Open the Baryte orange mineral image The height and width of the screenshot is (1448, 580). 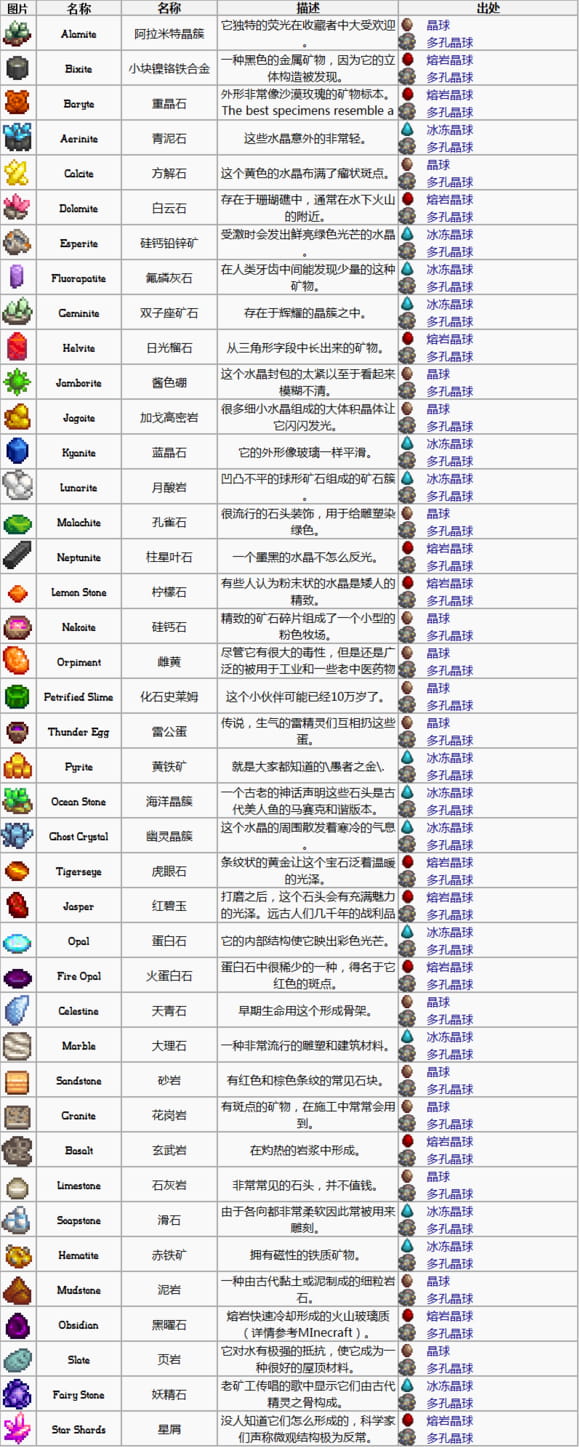(x=17, y=103)
